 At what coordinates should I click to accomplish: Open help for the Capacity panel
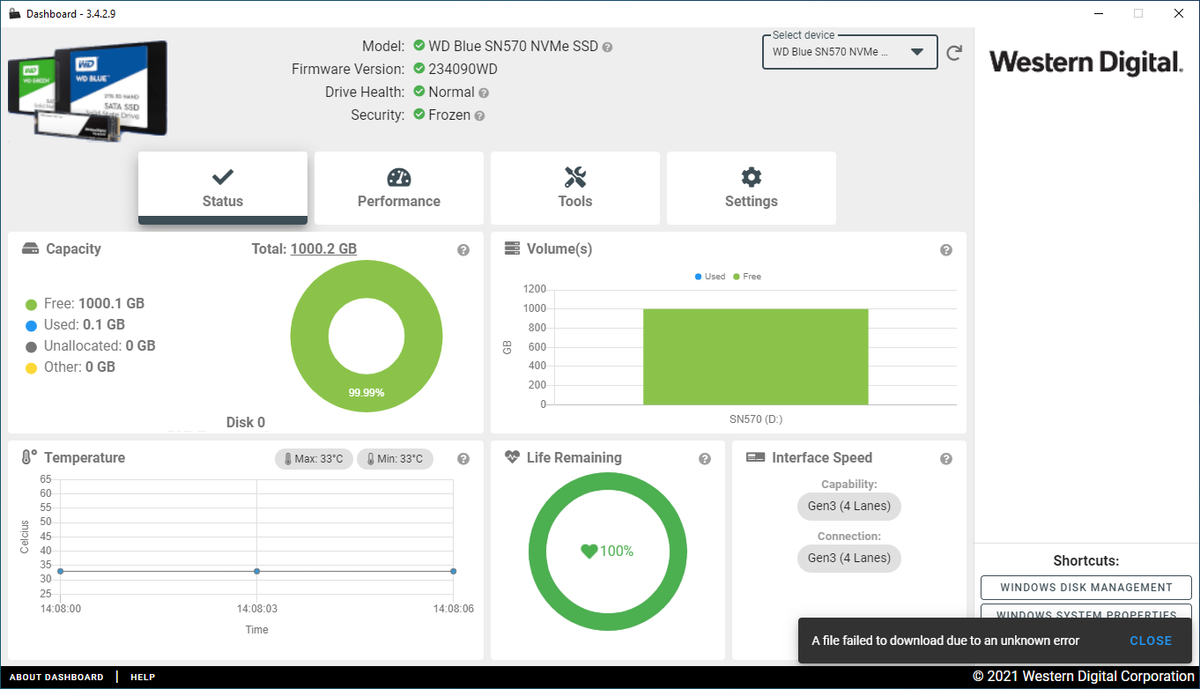[463, 250]
